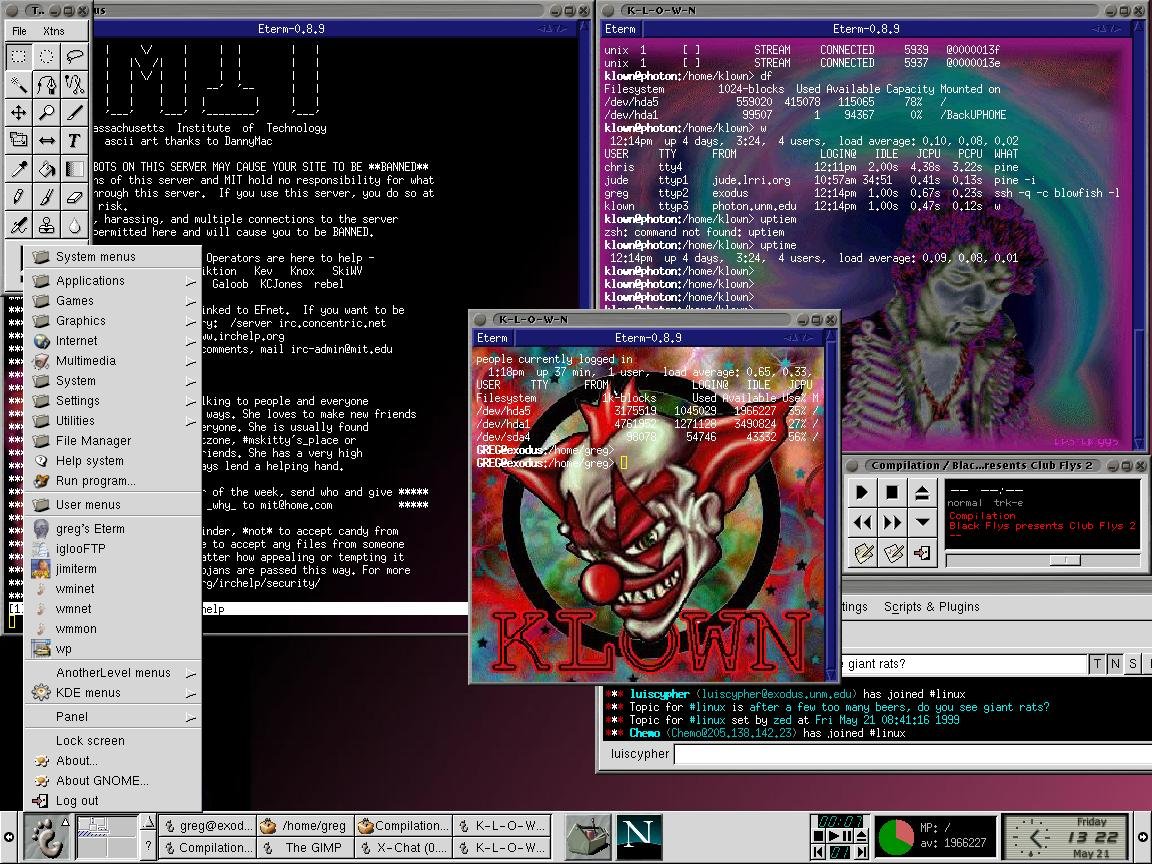The width and height of the screenshot is (1152, 864).
Task: Pick the fuzzy select magic wand tool
Action: pos(18,84)
